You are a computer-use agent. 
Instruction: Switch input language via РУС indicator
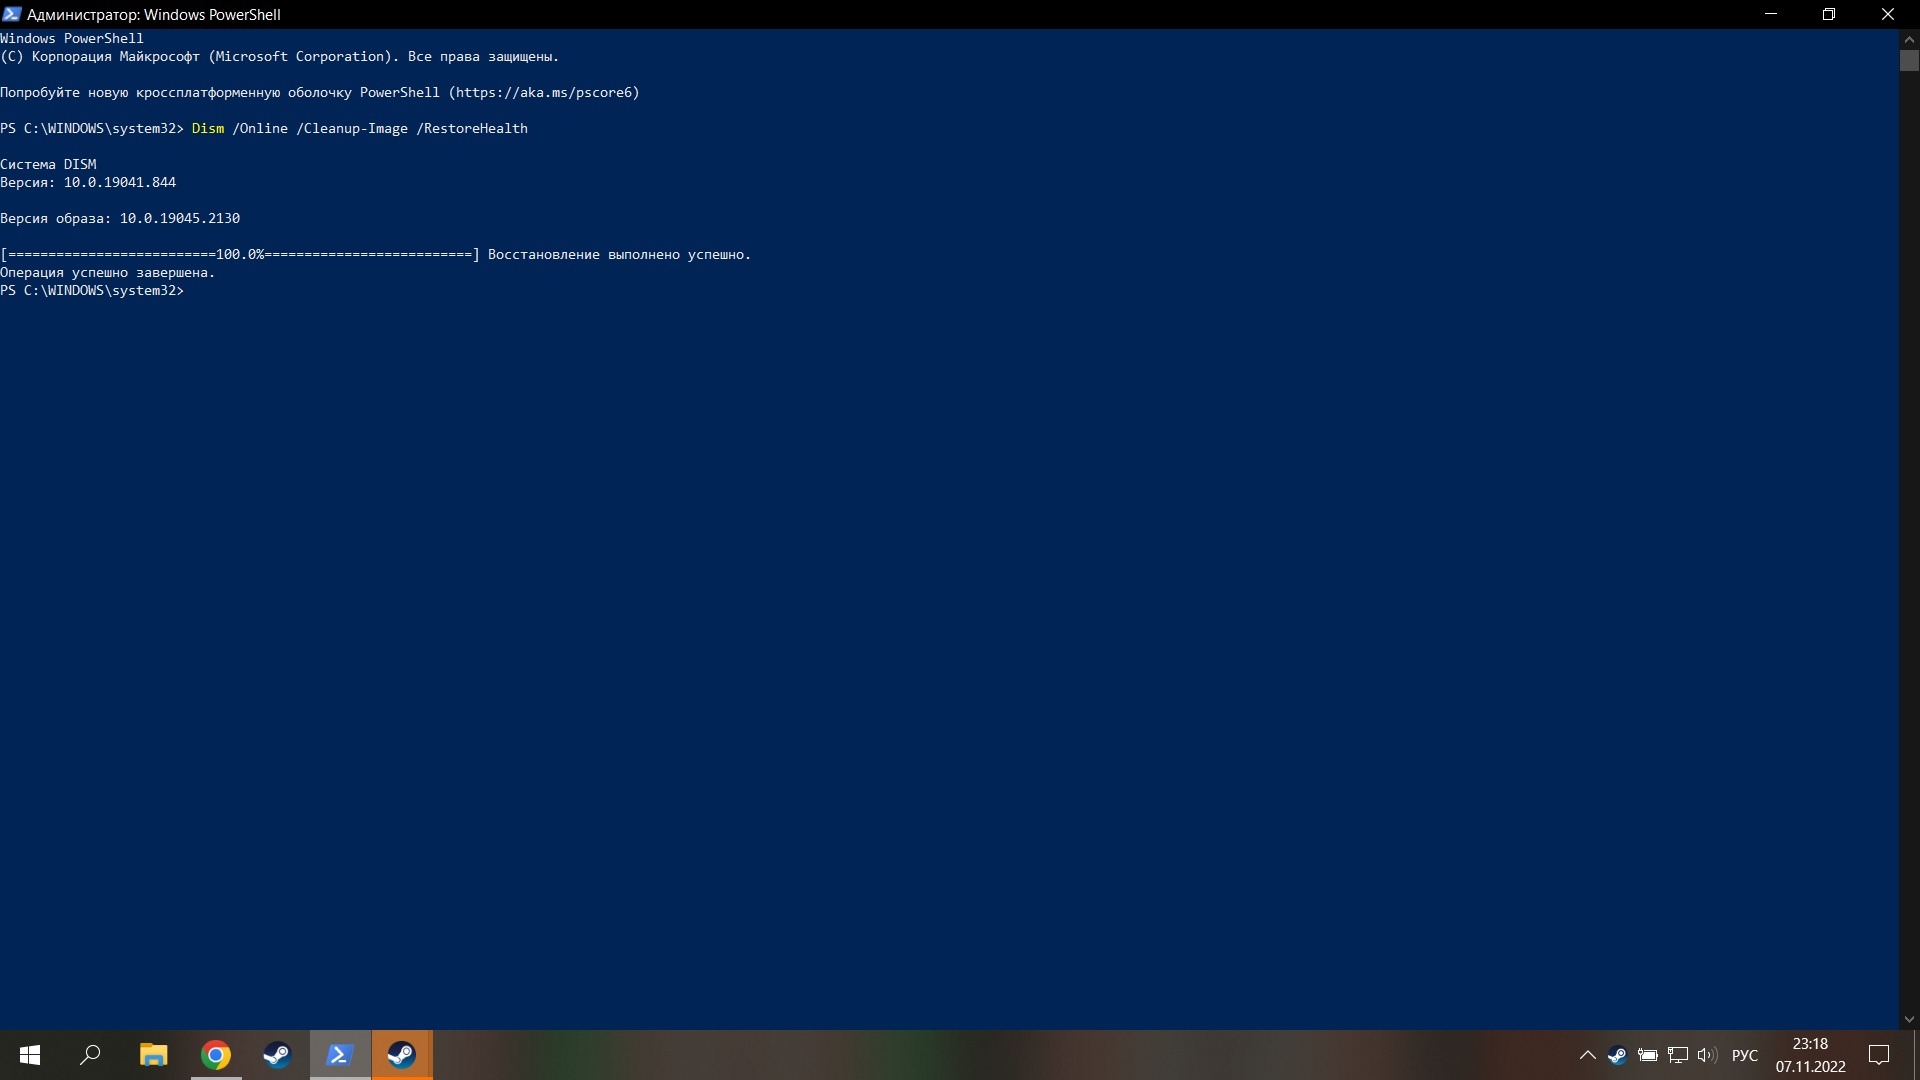tap(1744, 1055)
